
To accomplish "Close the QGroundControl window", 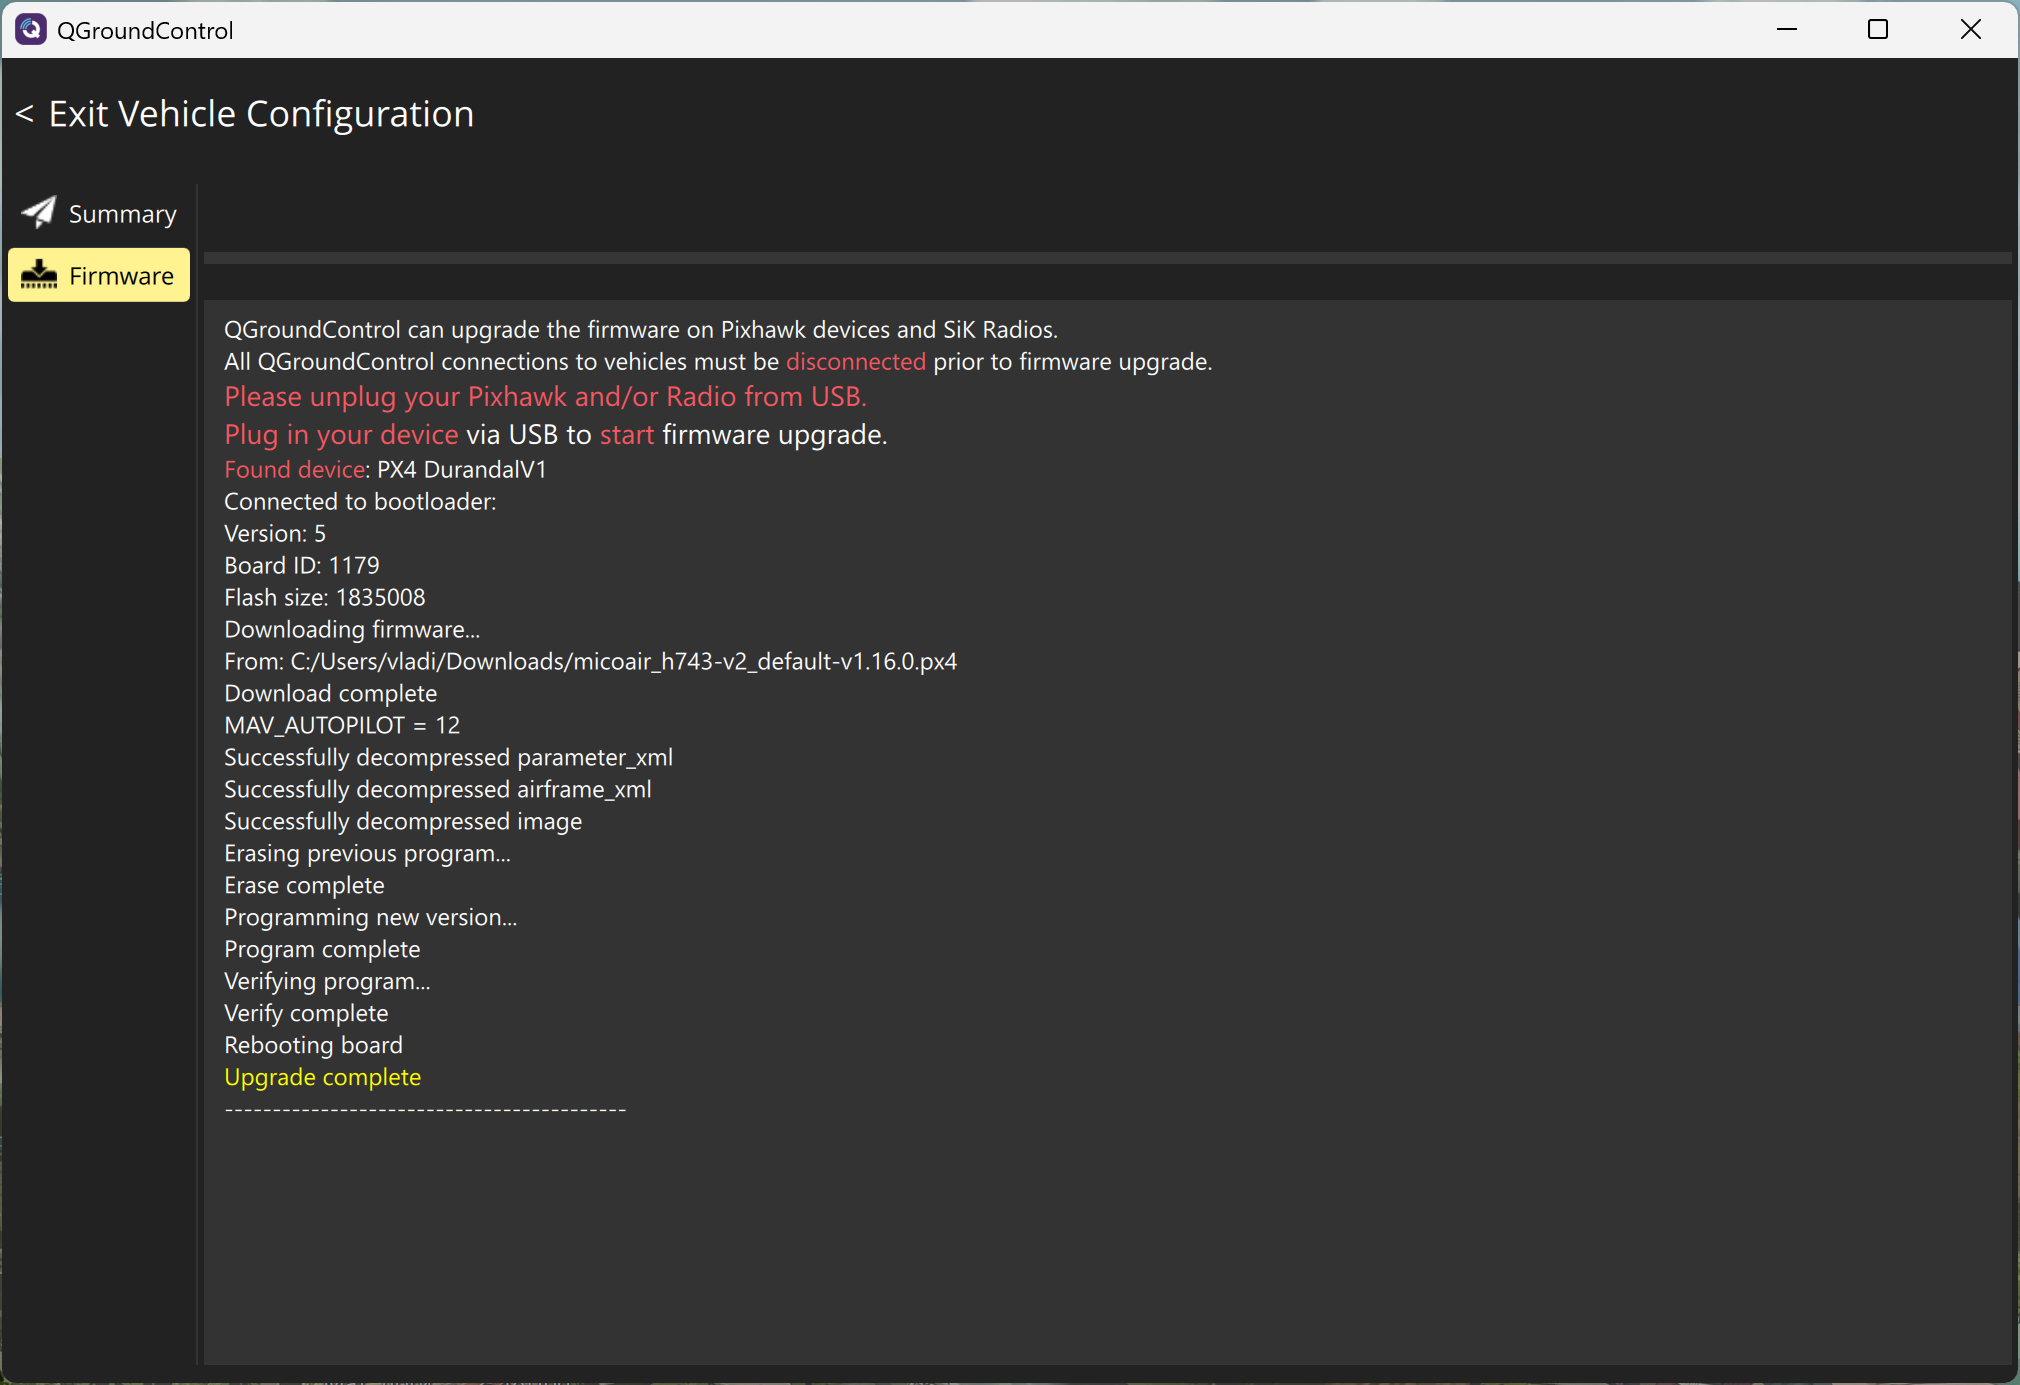I will (1969, 30).
